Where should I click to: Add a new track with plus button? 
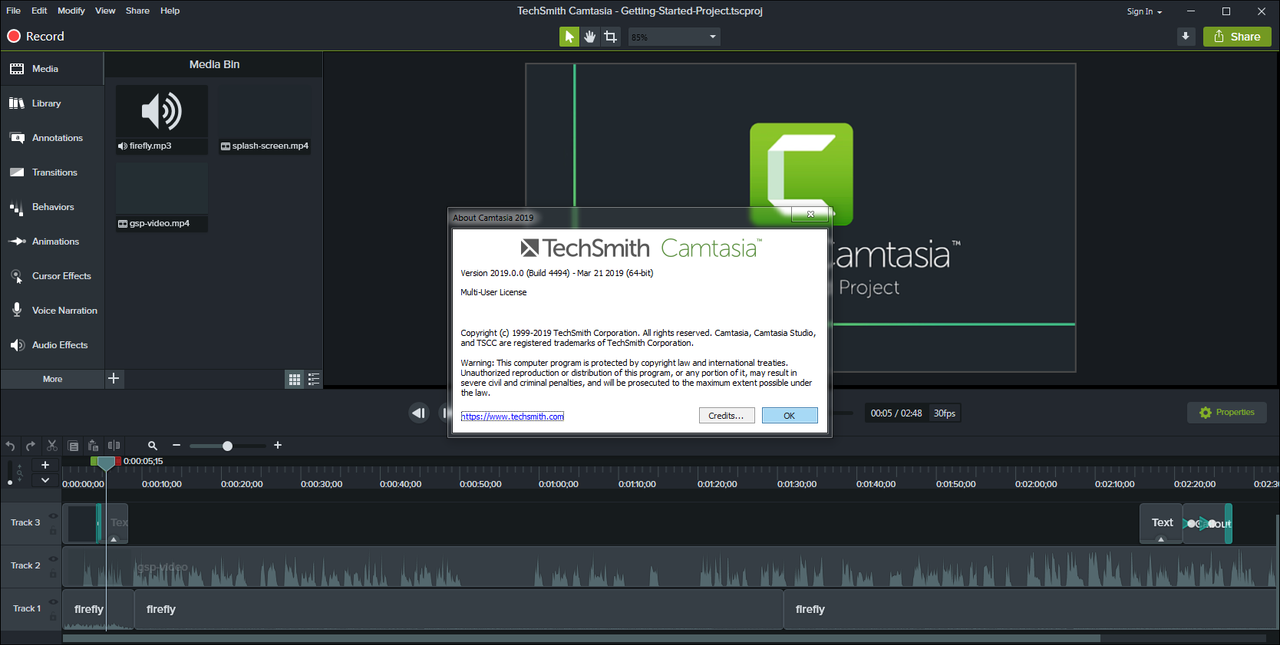pyautogui.click(x=45, y=465)
